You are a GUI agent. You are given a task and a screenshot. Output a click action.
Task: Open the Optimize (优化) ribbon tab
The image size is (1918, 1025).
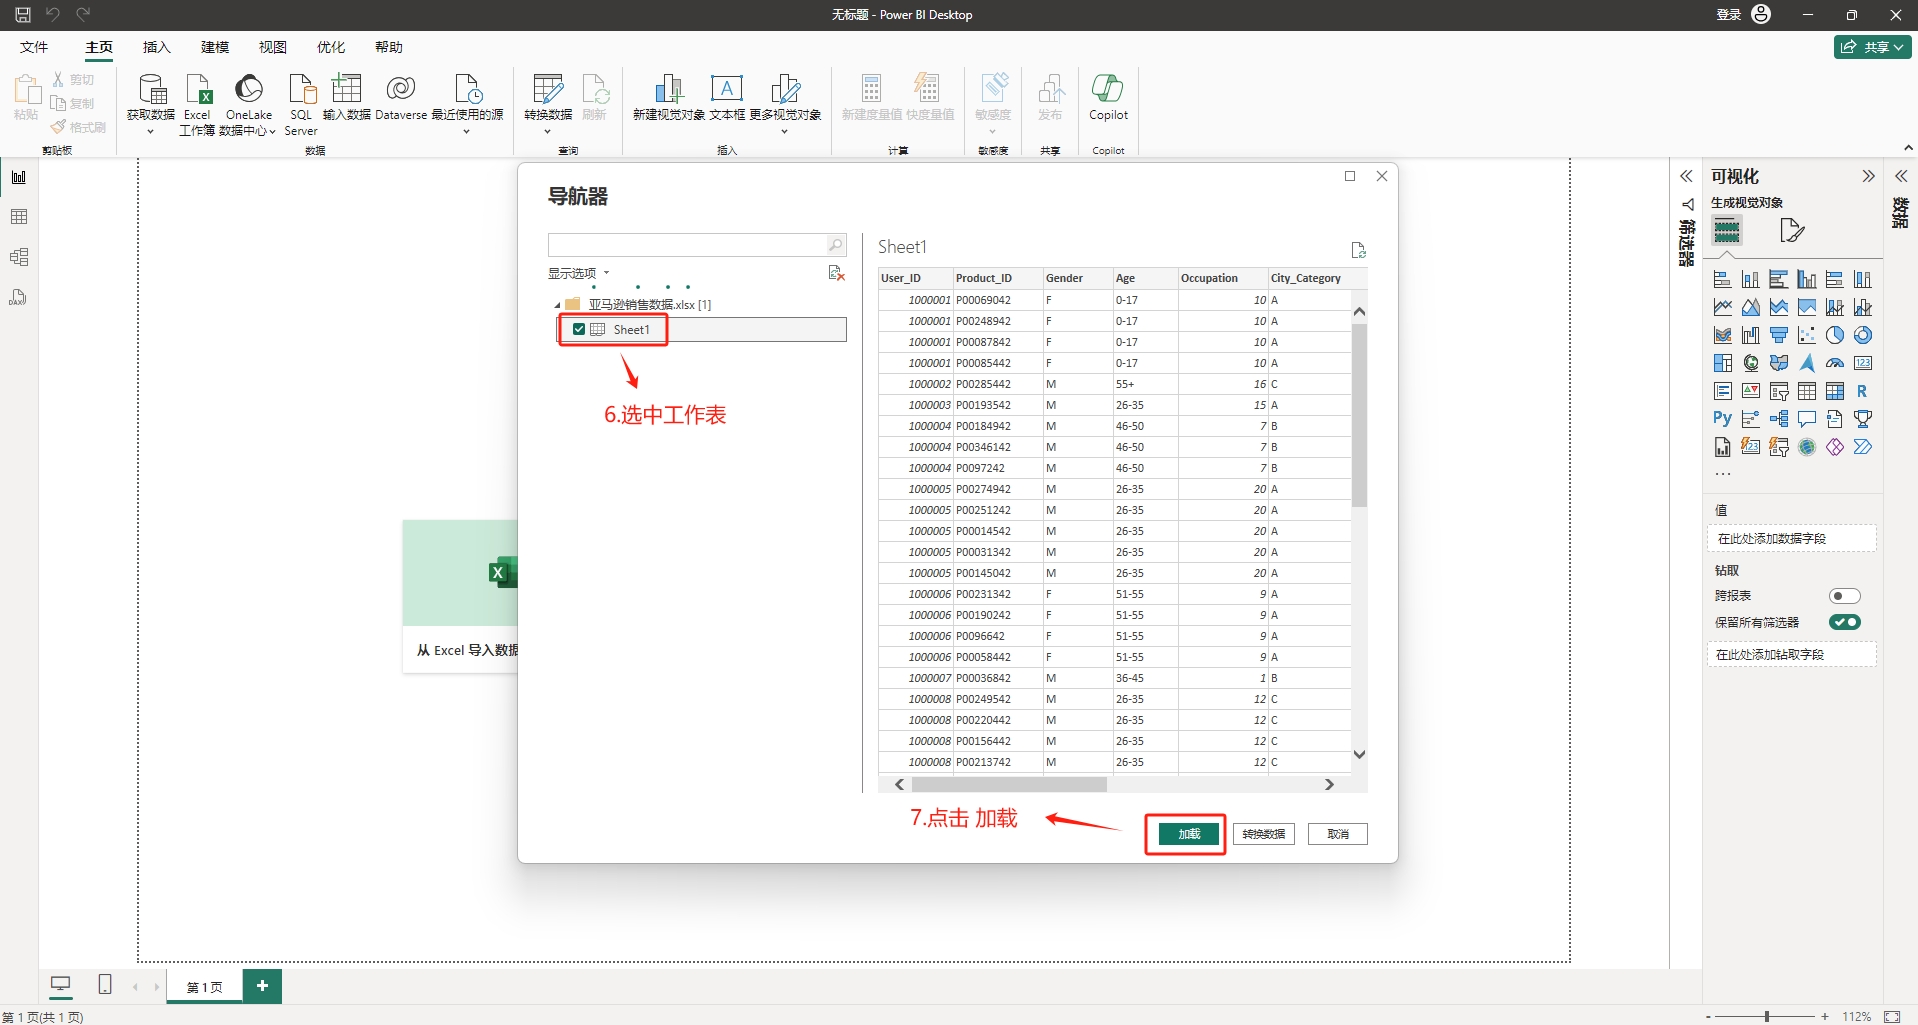(331, 47)
